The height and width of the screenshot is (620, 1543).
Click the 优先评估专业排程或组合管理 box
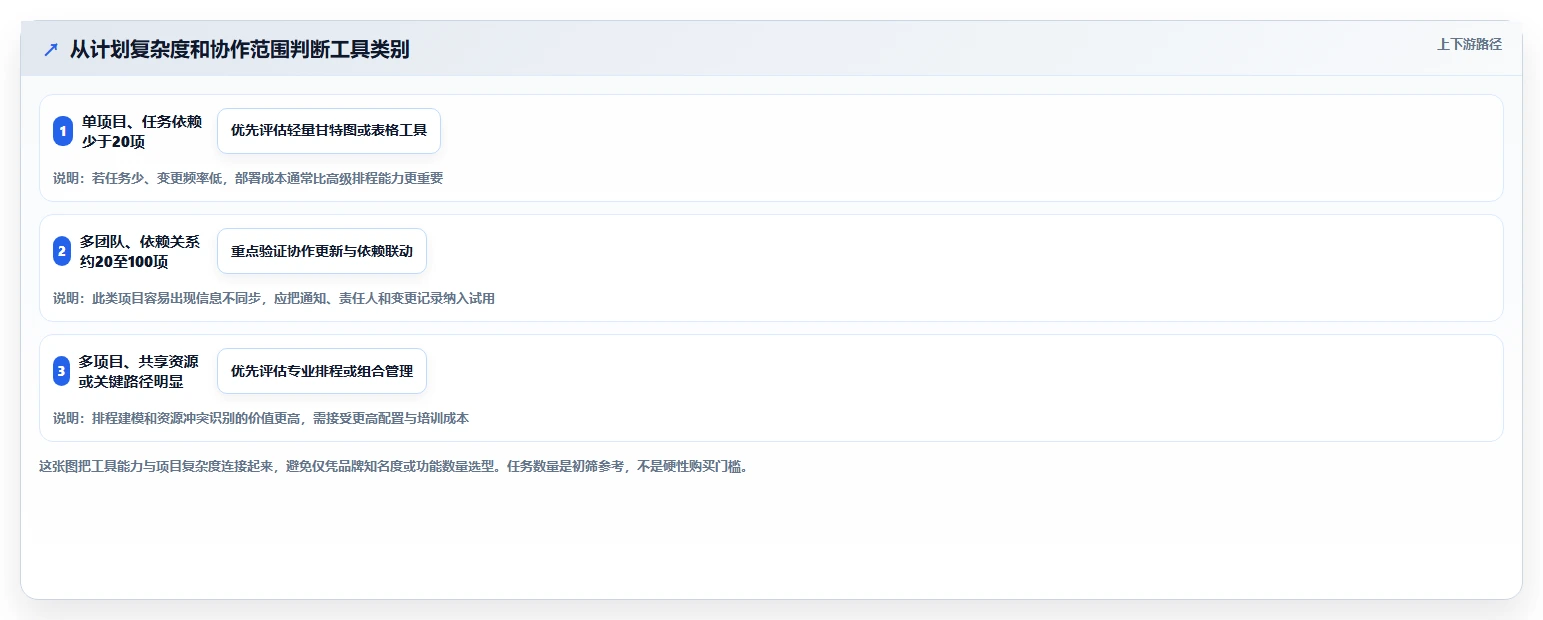[322, 371]
